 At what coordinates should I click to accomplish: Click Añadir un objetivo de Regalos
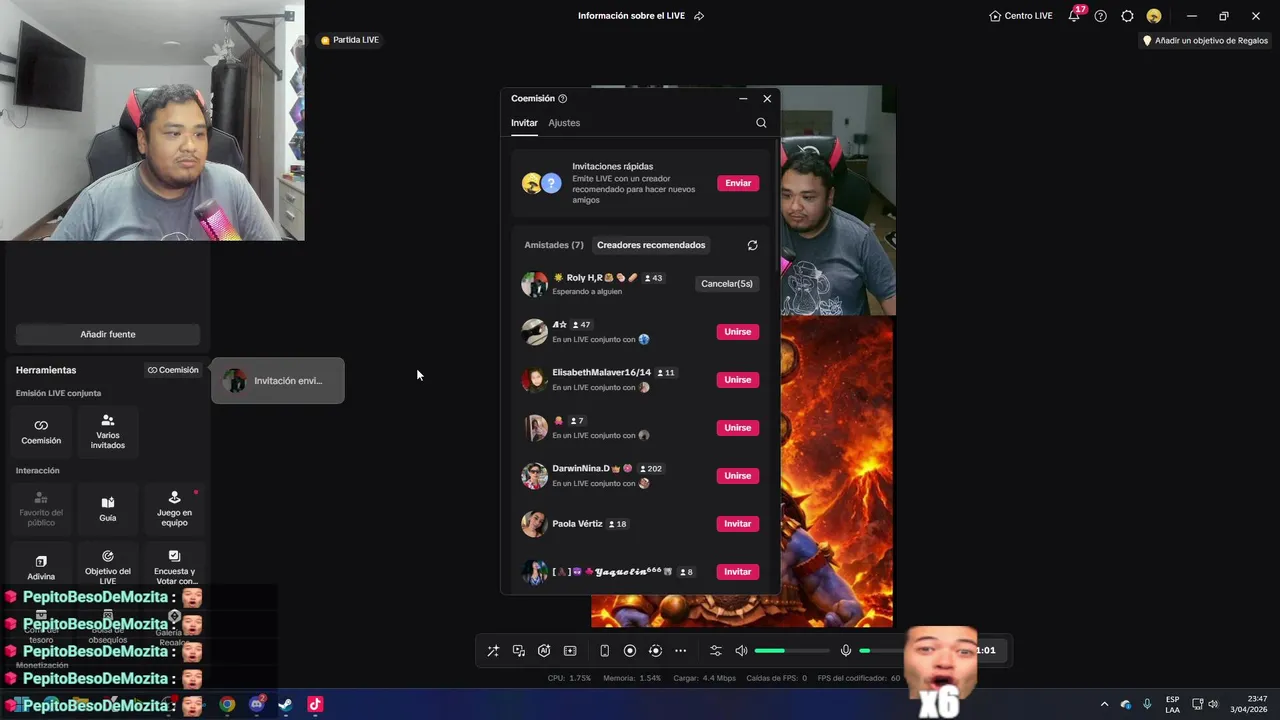1205,41
